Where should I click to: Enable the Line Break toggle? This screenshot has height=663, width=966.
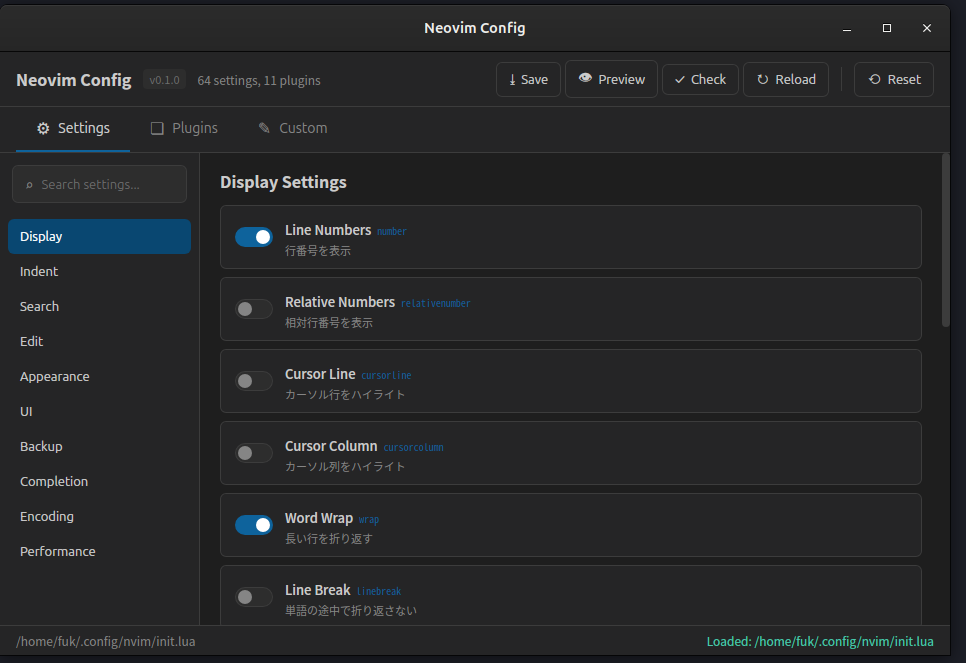point(254,596)
